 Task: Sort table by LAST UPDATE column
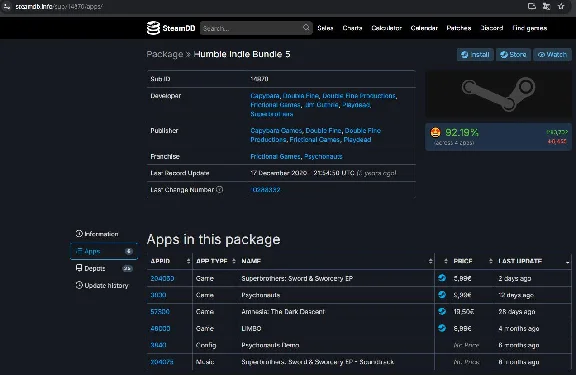[533, 261]
